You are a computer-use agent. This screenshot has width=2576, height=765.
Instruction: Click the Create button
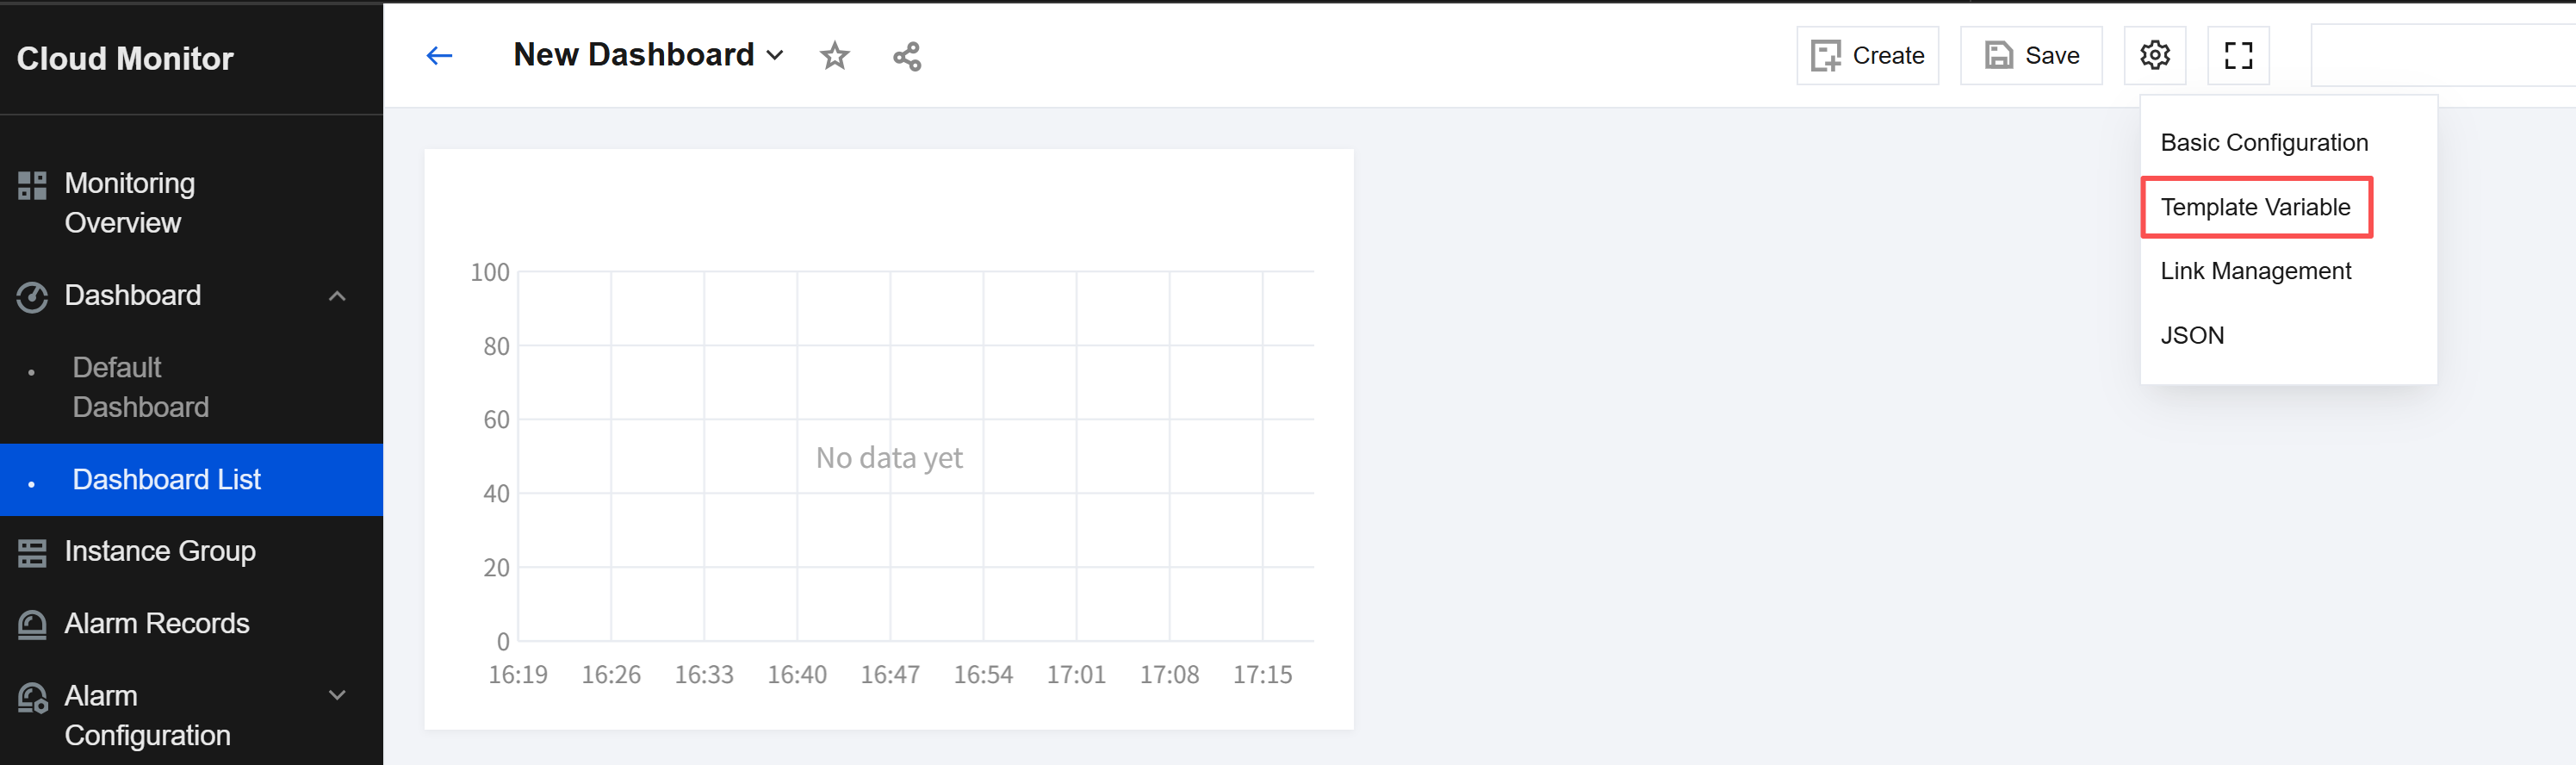(x=1867, y=55)
